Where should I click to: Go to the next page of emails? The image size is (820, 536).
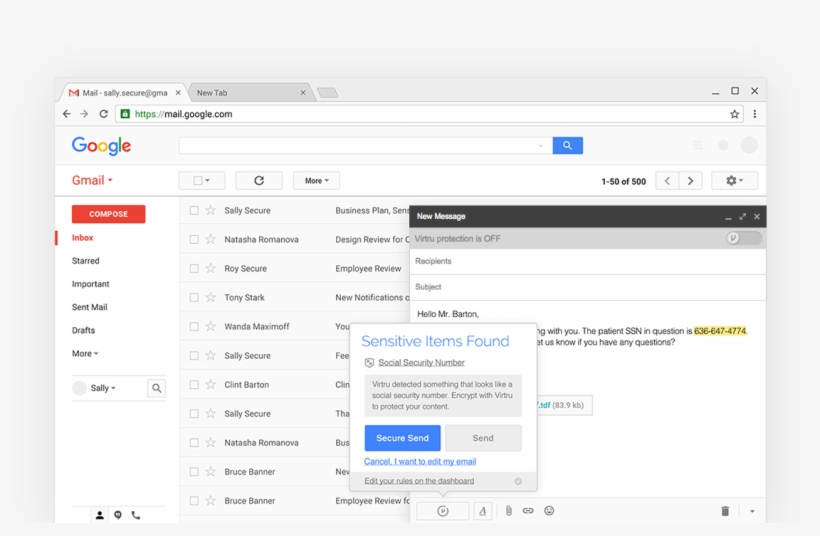690,181
